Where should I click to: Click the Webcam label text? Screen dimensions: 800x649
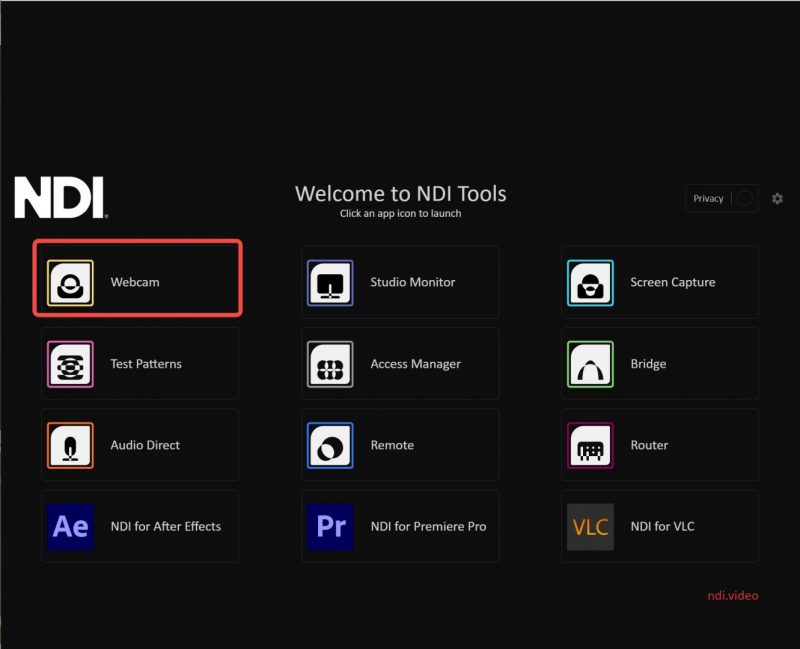[135, 282]
